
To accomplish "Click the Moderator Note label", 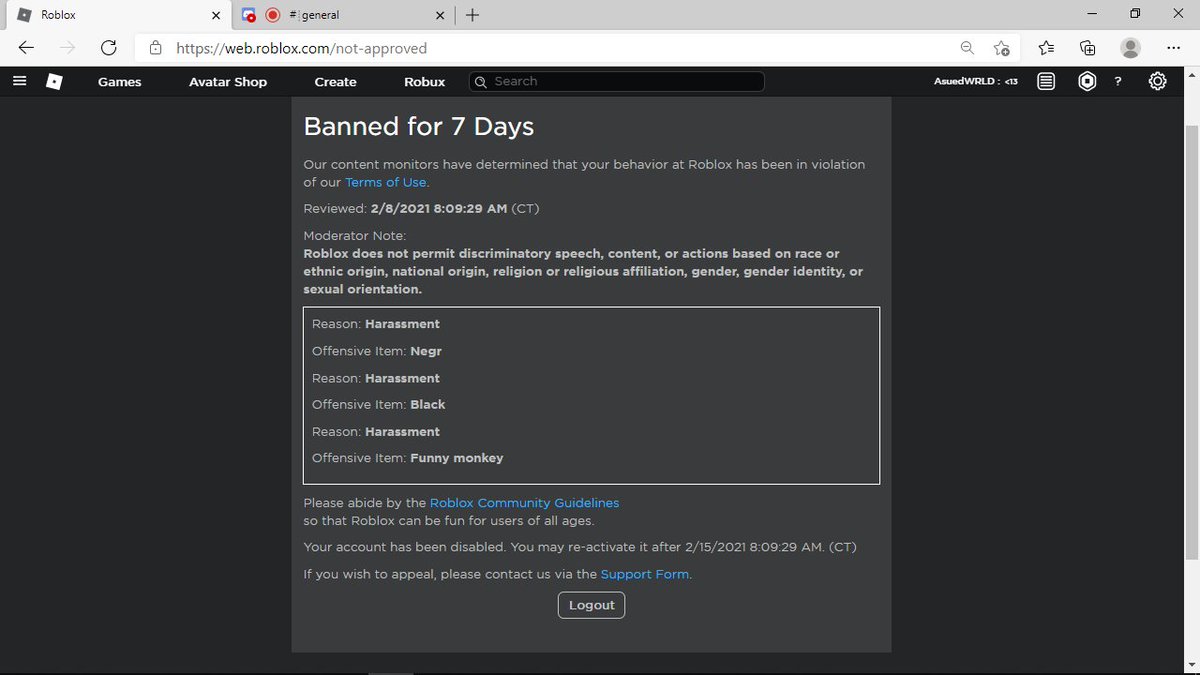I will 354,236.
